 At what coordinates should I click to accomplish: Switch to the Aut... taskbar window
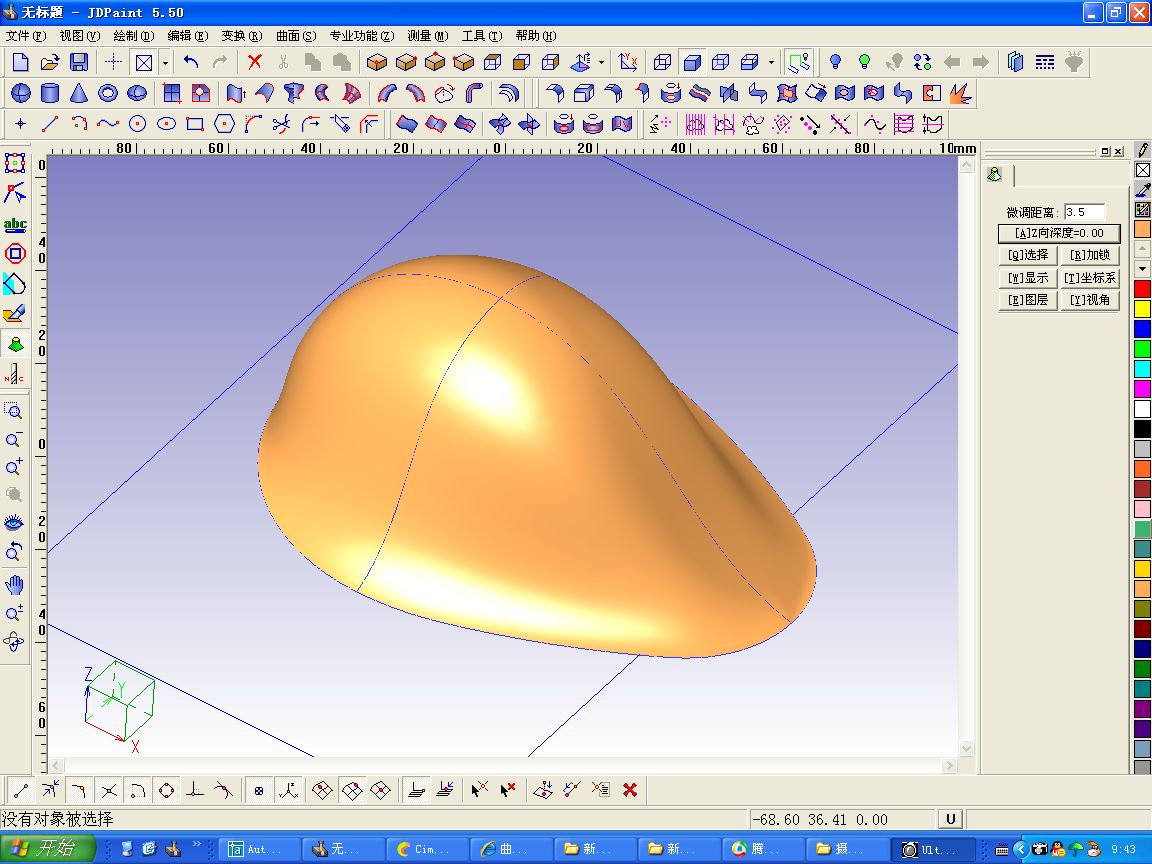tap(260, 849)
